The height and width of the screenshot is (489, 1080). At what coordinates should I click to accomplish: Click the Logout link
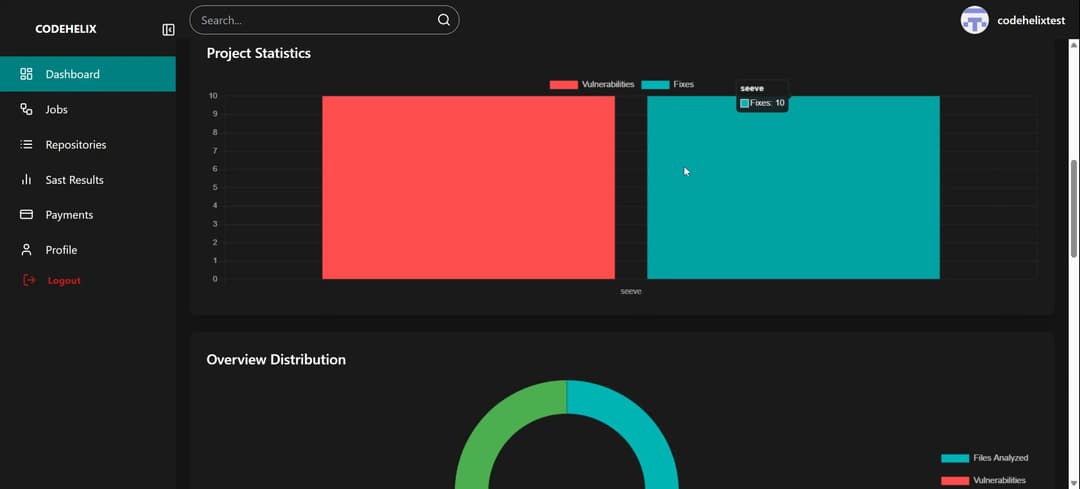64,280
